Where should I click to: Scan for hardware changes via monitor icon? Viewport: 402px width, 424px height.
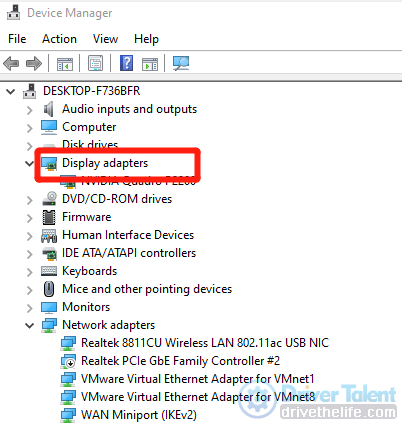point(181,63)
